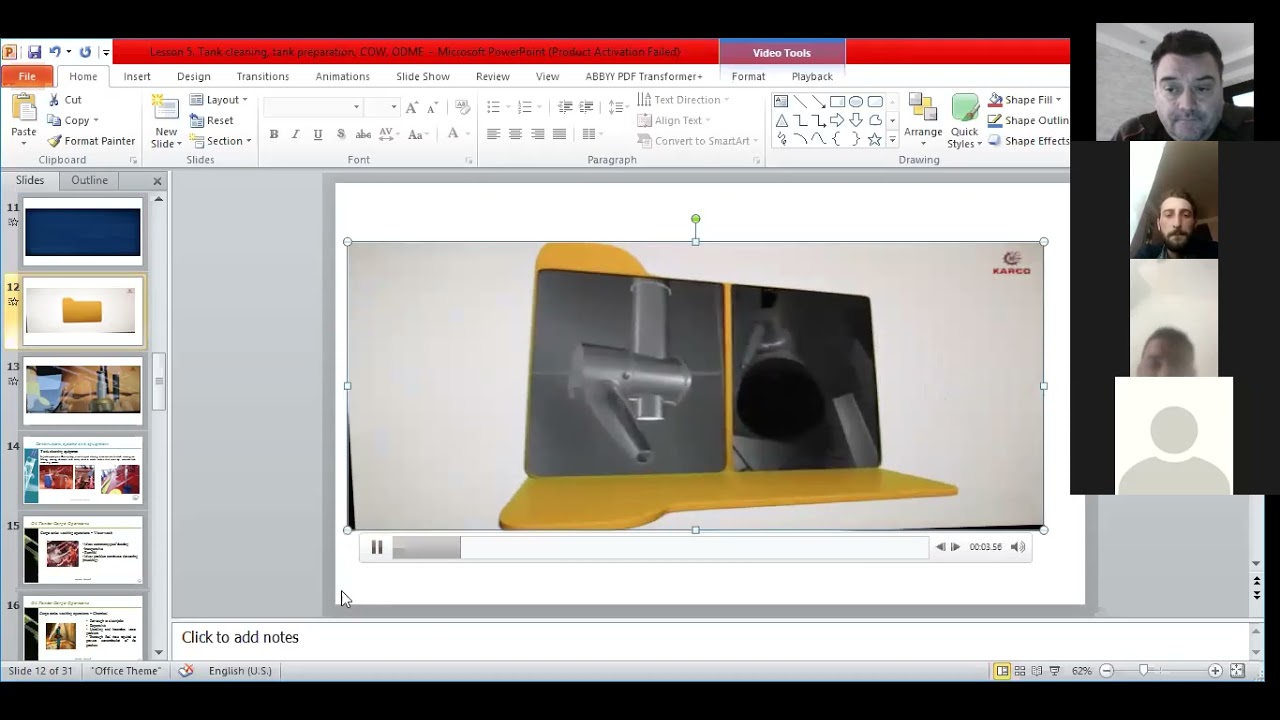Toggle Bold formatting
This screenshot has height=720, width=1280.
pos(273,134)
